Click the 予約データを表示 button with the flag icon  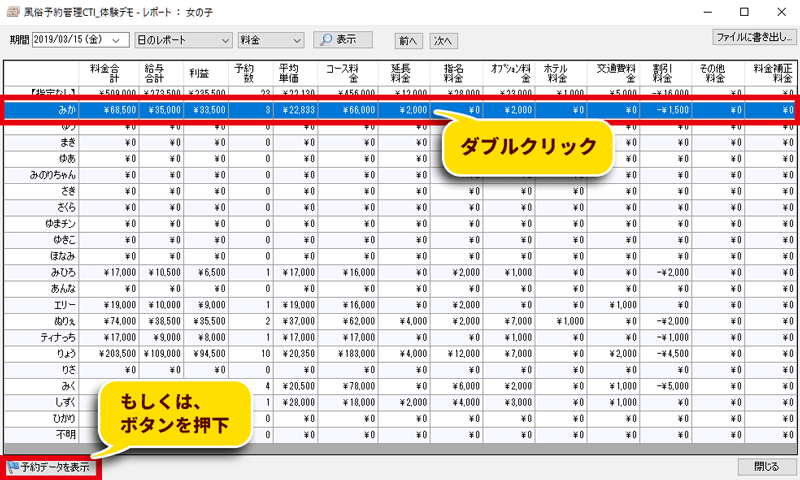click(52, 467)
